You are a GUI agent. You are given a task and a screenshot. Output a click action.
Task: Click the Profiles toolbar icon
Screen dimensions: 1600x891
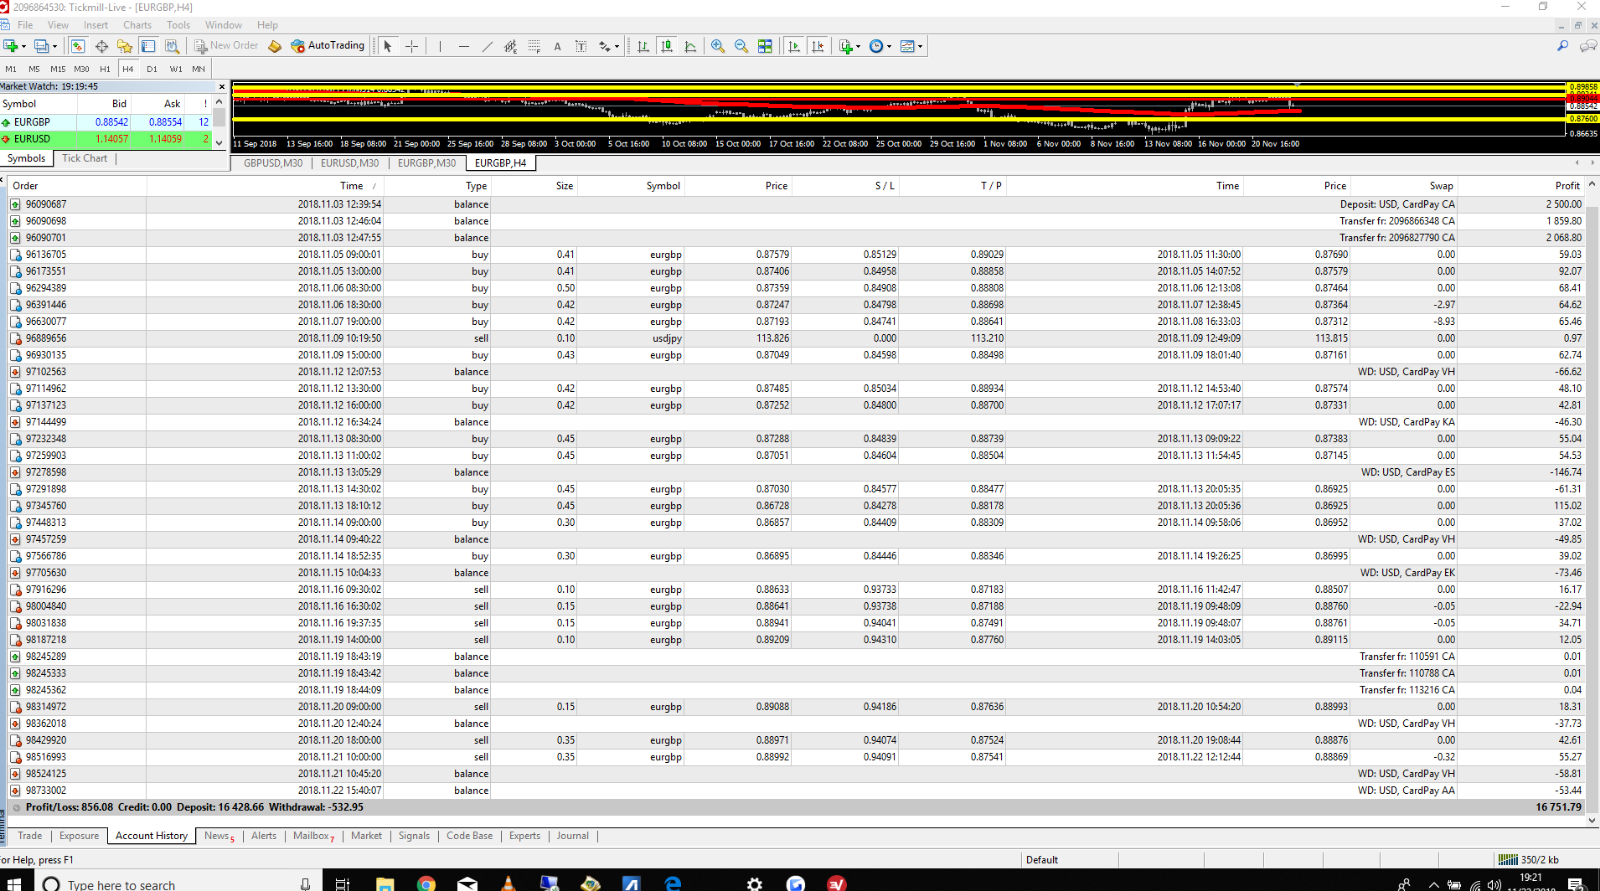click(41, 46)
